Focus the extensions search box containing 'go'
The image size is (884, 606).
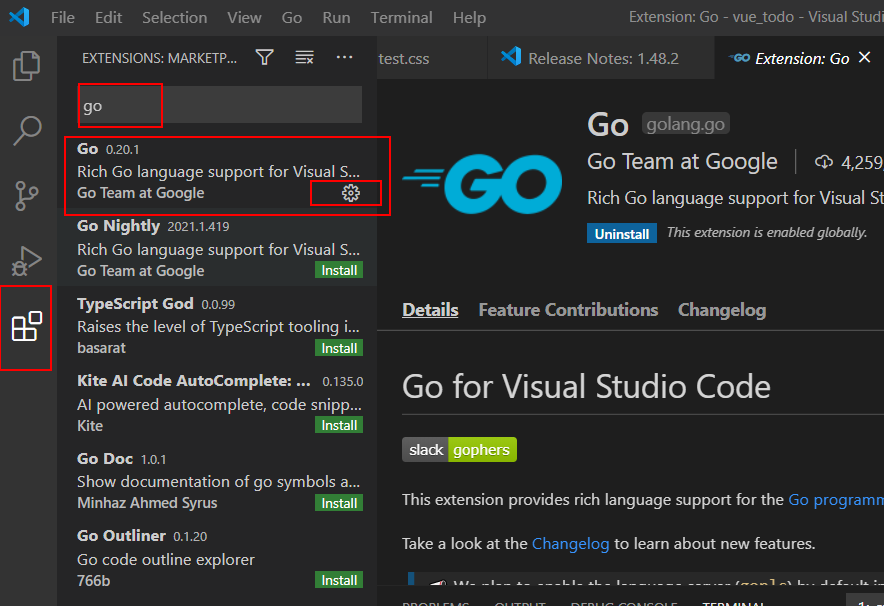click(x=220, y=105)
